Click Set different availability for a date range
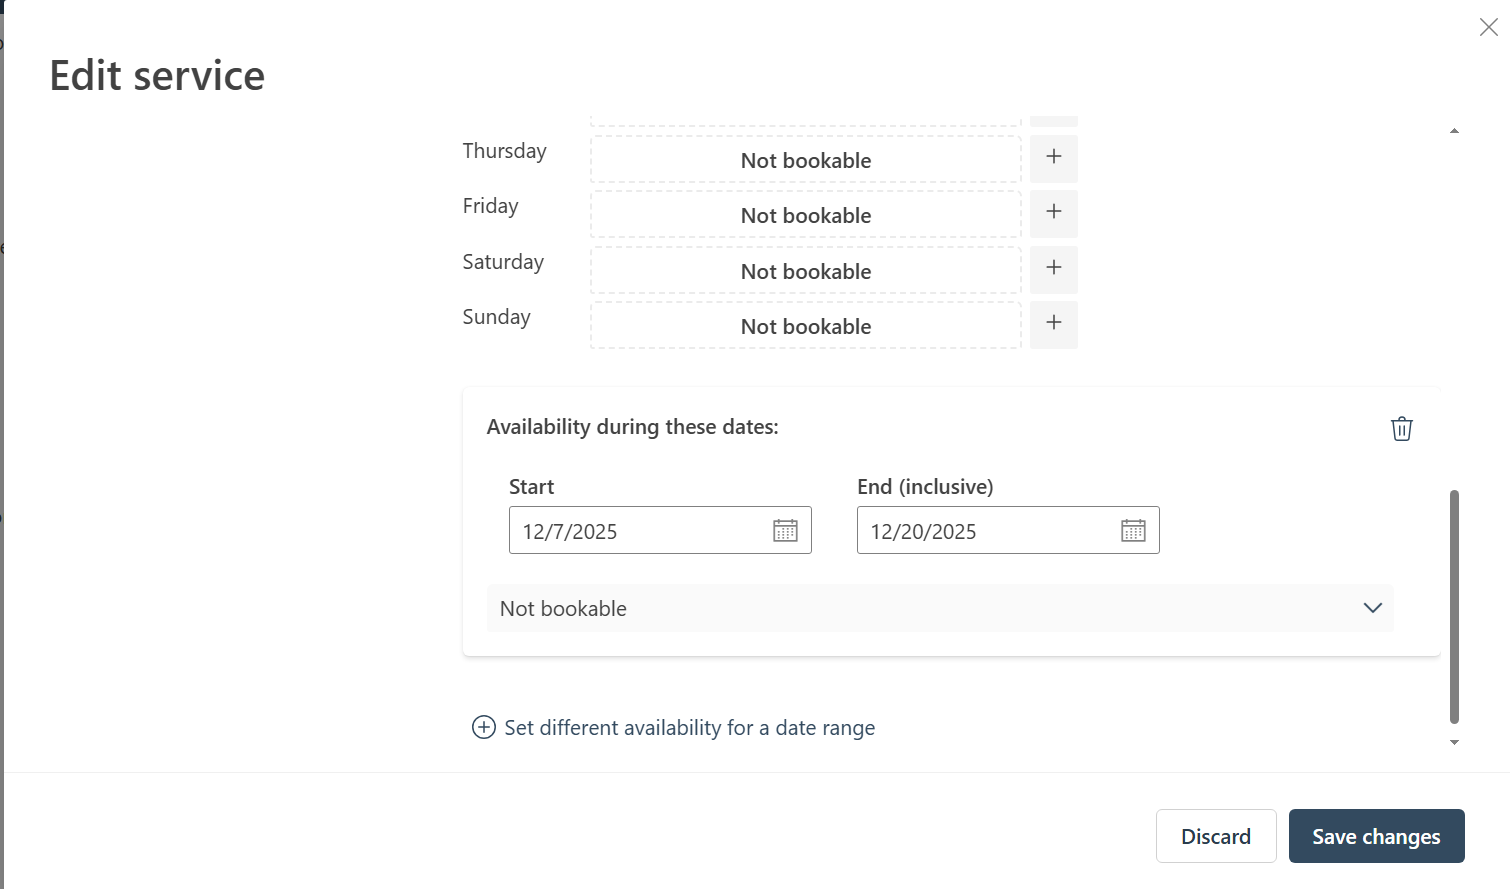1510x889 pixels. click(689, 728)
